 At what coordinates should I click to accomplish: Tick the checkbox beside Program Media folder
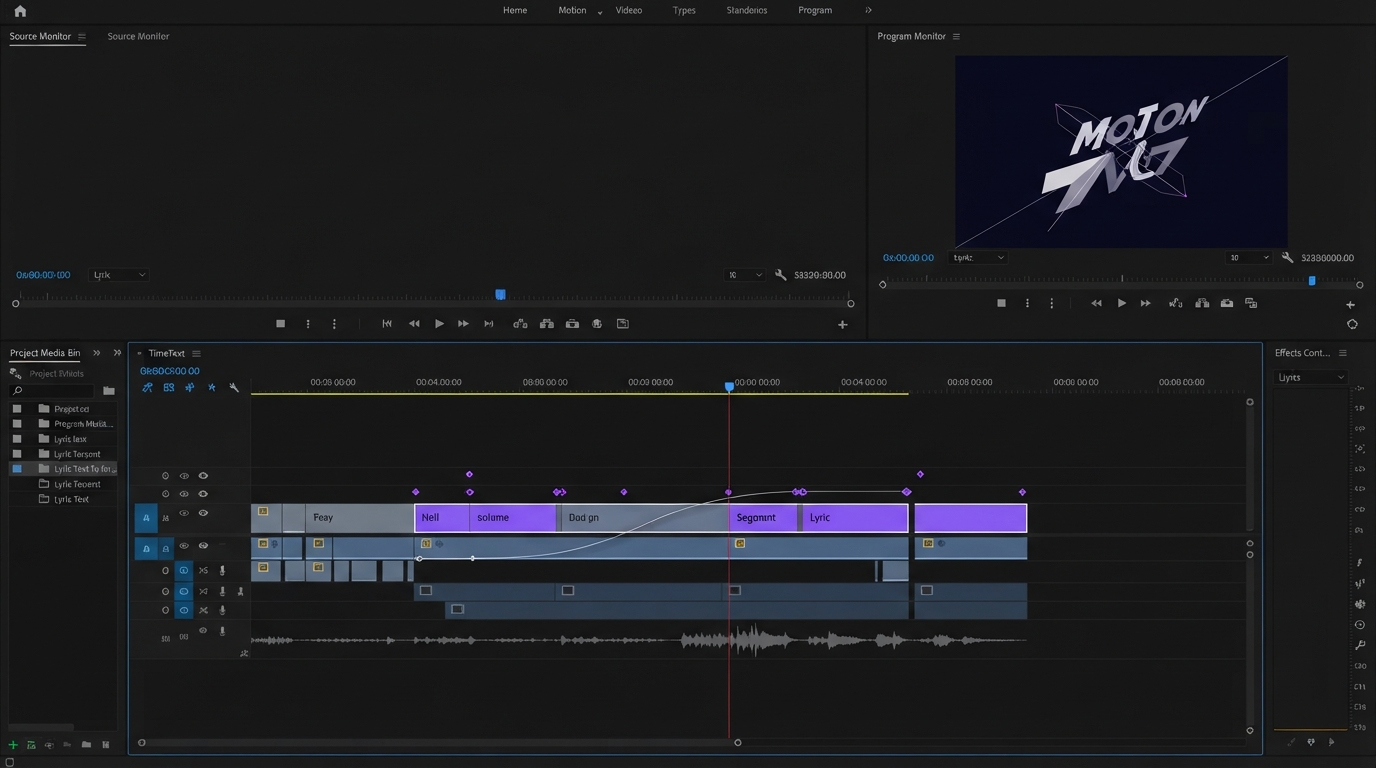click(17, 424)
